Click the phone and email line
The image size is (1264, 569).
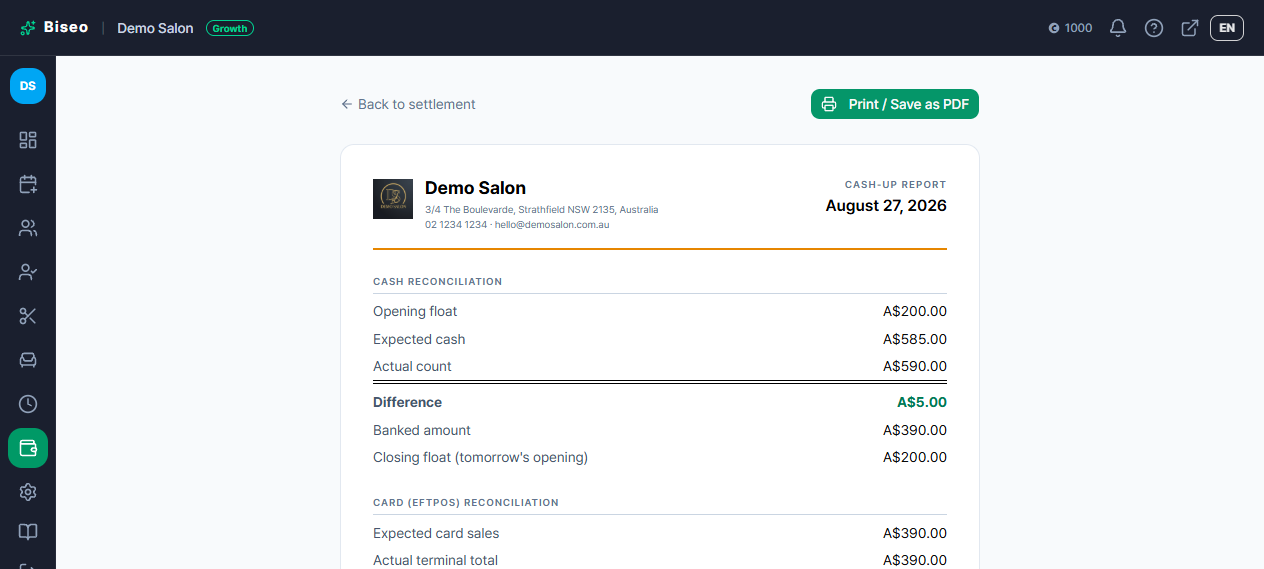[x=517, y=225]
